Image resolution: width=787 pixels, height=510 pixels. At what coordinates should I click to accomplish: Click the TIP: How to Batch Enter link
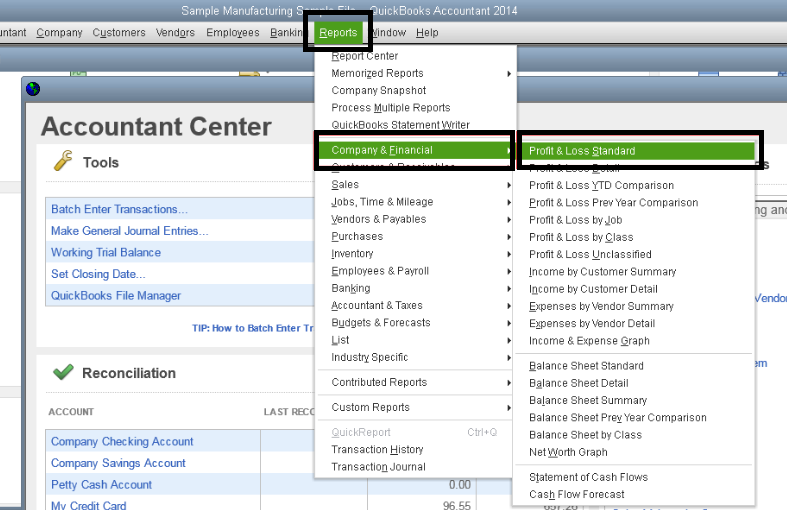[252, 328]
